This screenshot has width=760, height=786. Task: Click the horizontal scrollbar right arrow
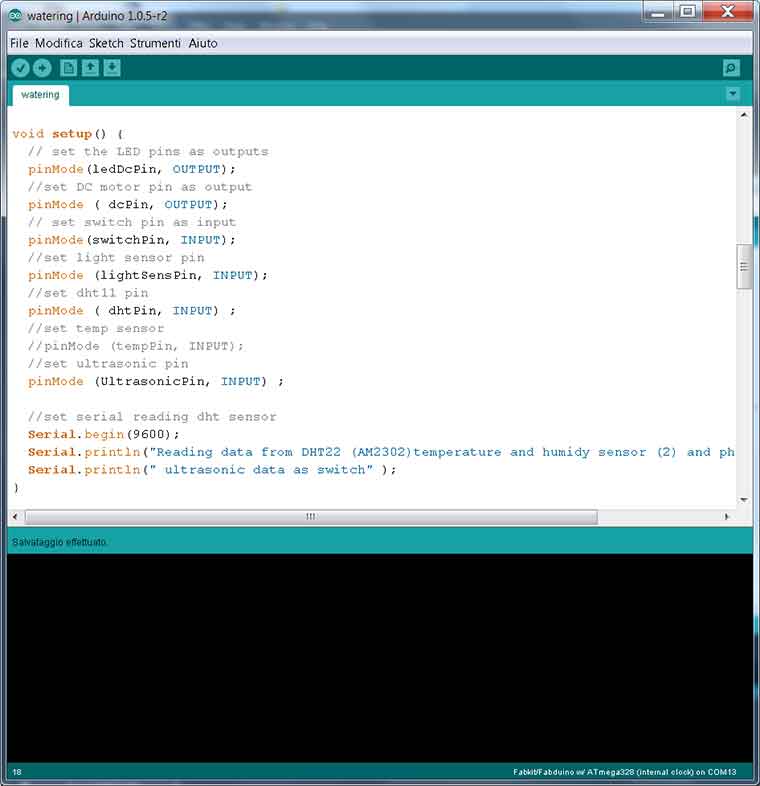pos(726,516)
